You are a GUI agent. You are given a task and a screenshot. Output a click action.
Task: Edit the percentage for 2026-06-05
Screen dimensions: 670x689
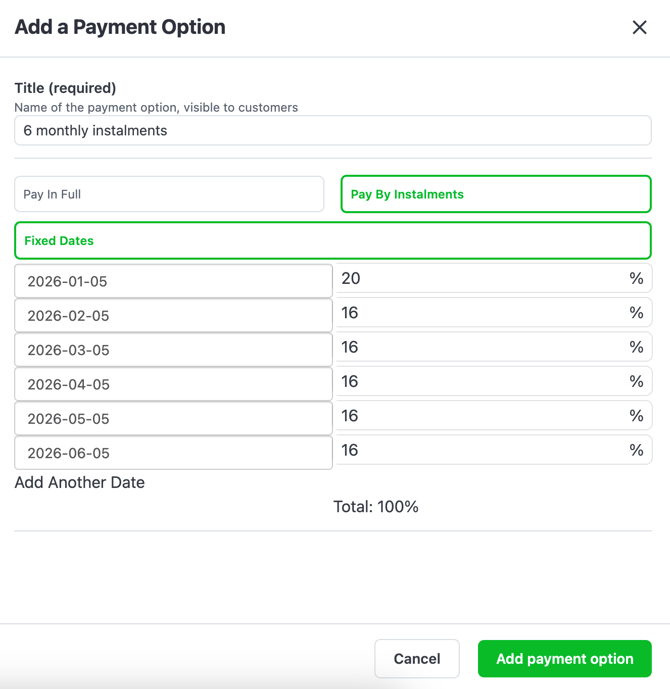point(482,450)
